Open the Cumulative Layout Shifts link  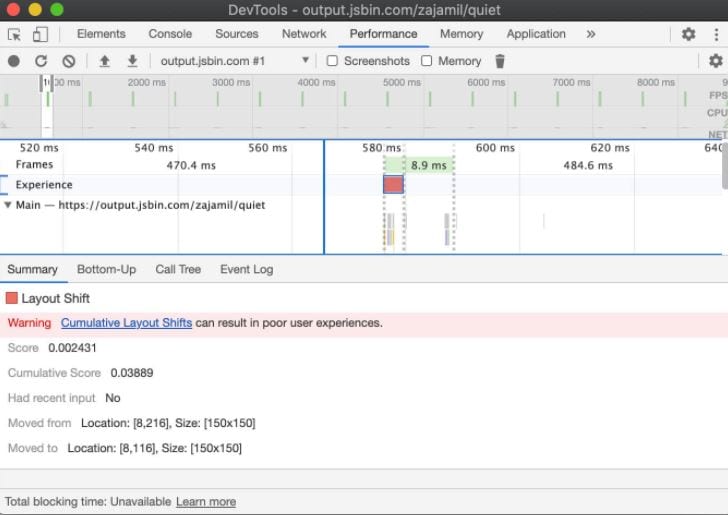[x=126, y=323]
